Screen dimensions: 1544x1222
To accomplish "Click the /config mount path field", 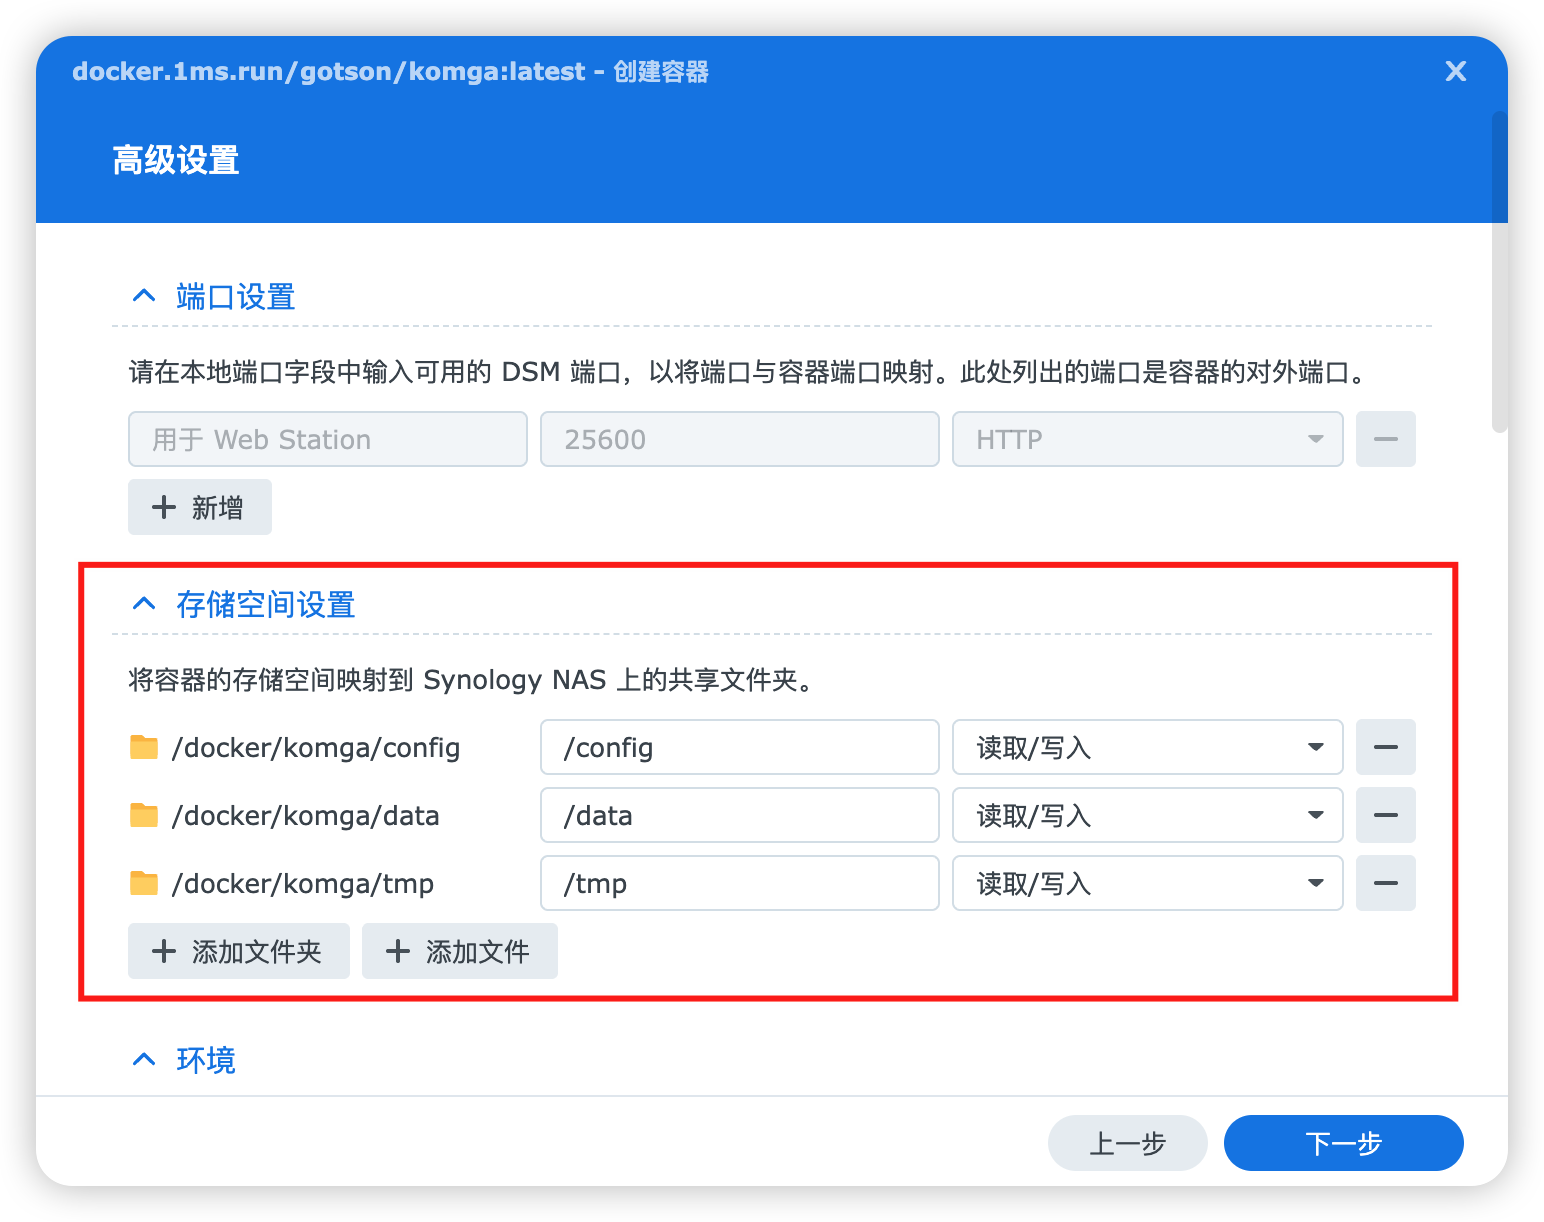I will (x=739, y=747).
